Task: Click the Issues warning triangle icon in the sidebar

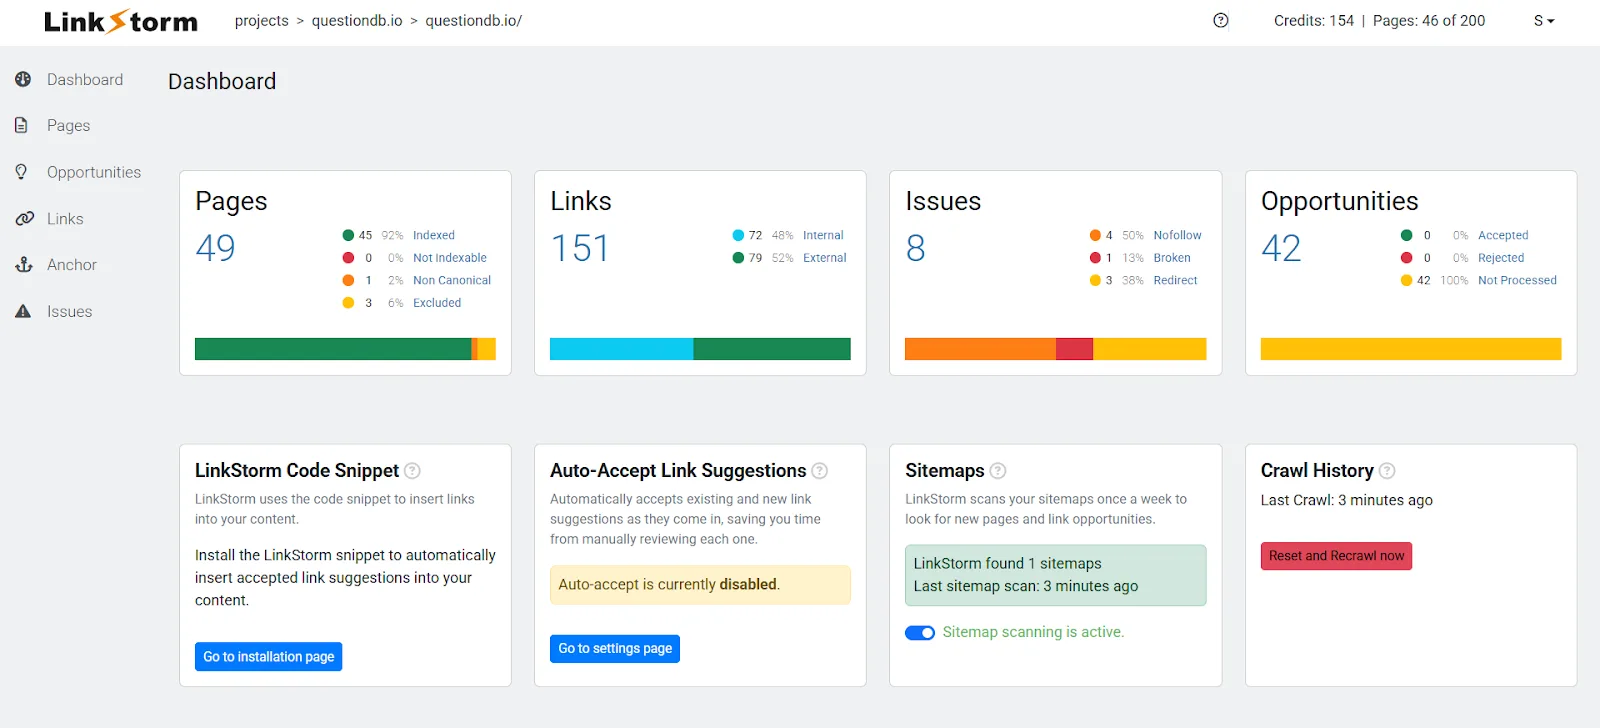Action: pyautogui.click(x=23, y=311)
